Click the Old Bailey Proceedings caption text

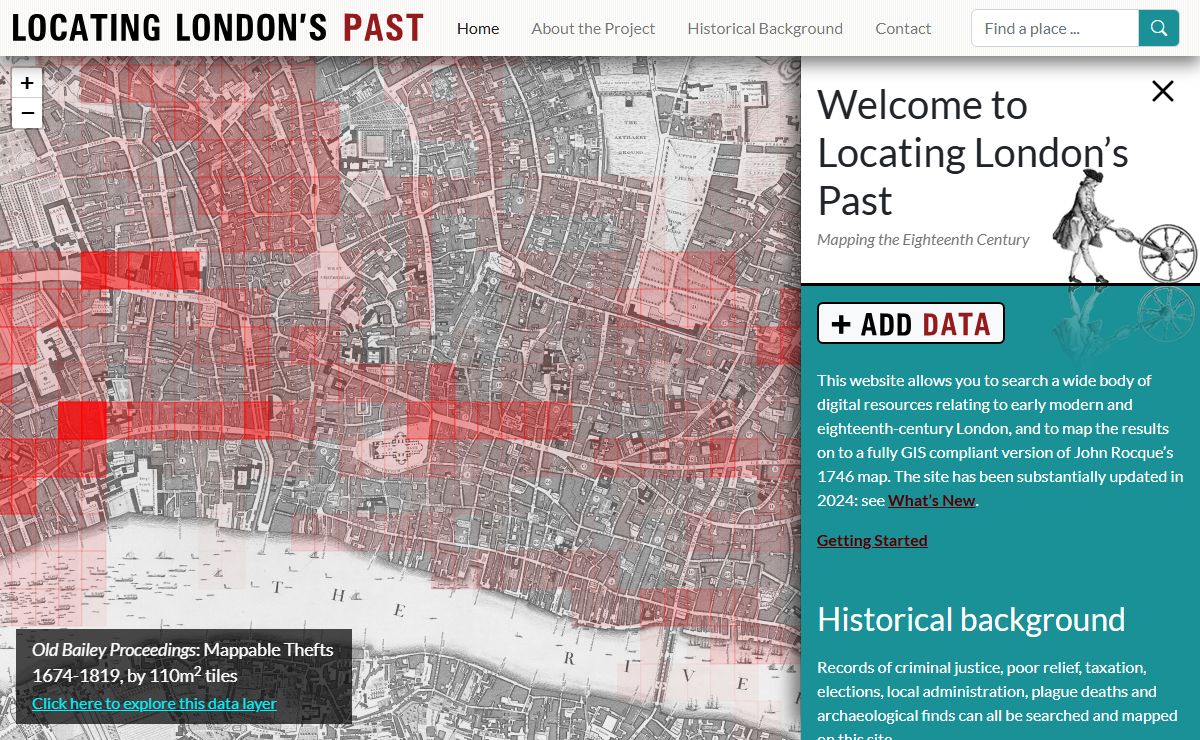(x=183, y=662)
